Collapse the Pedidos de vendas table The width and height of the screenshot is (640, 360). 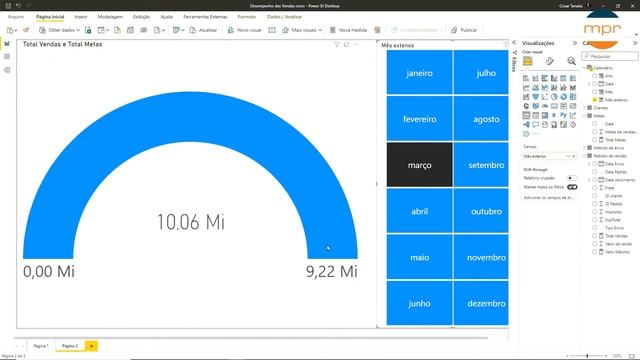tap(584, 156)
